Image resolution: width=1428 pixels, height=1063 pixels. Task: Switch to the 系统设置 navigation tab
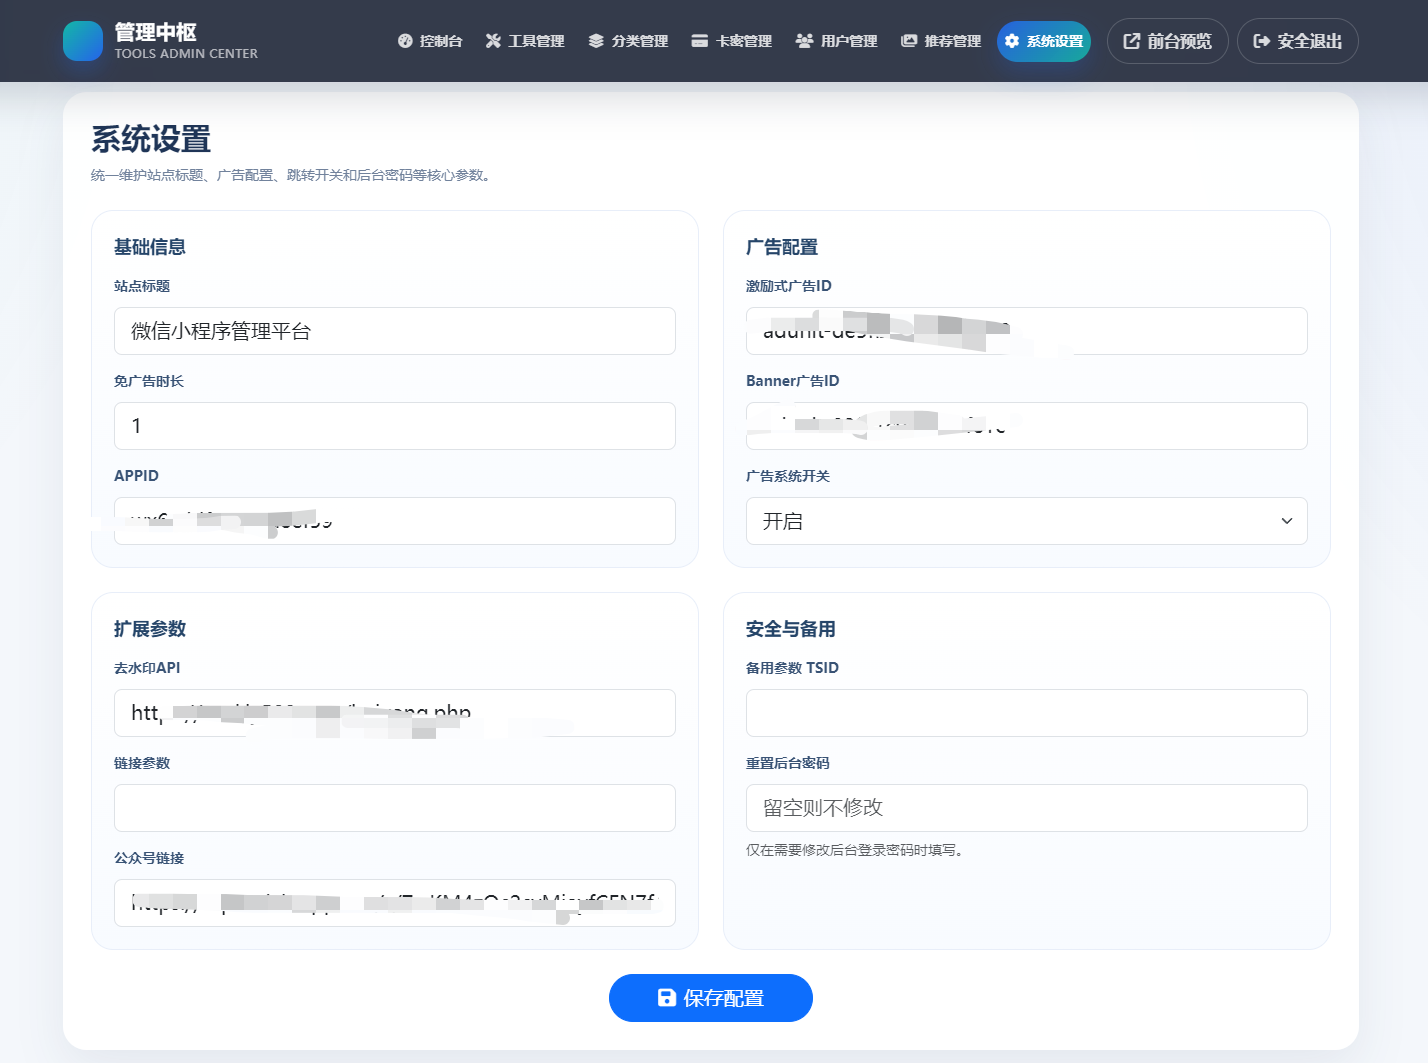tap(1044, 41)
